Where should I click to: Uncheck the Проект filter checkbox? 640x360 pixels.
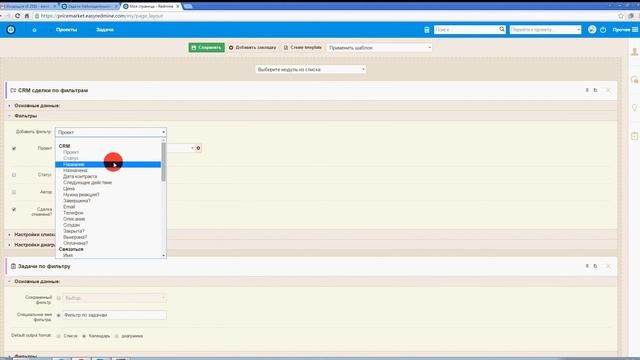pyautogui.click(x=14, y=149)
